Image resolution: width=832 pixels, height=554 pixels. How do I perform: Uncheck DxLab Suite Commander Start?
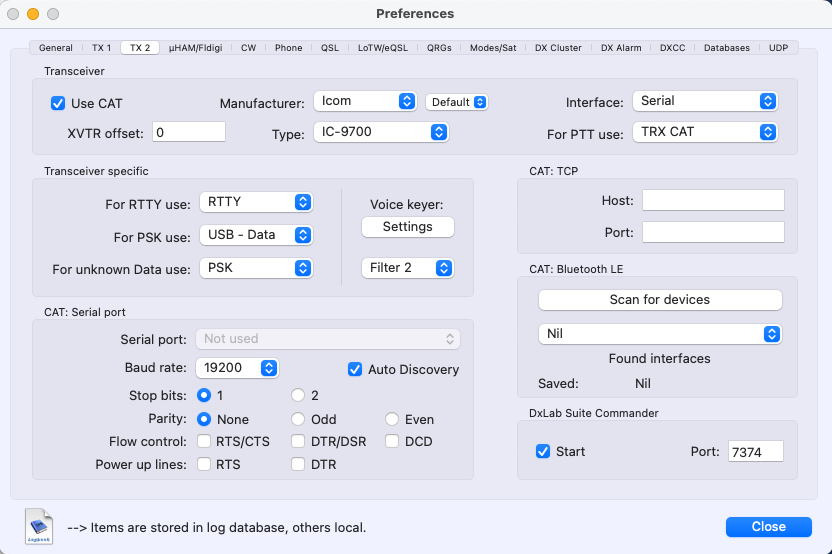click(x=543, y=451)
